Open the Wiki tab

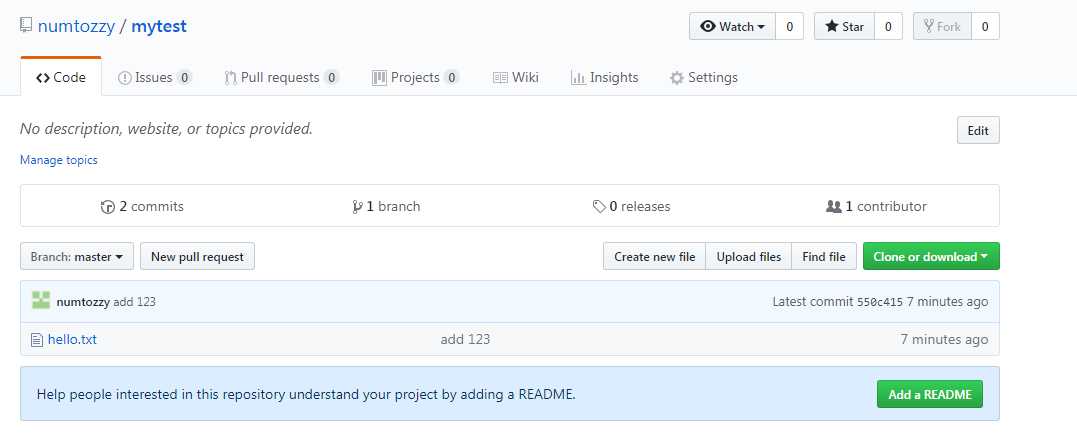coord(516,78)
